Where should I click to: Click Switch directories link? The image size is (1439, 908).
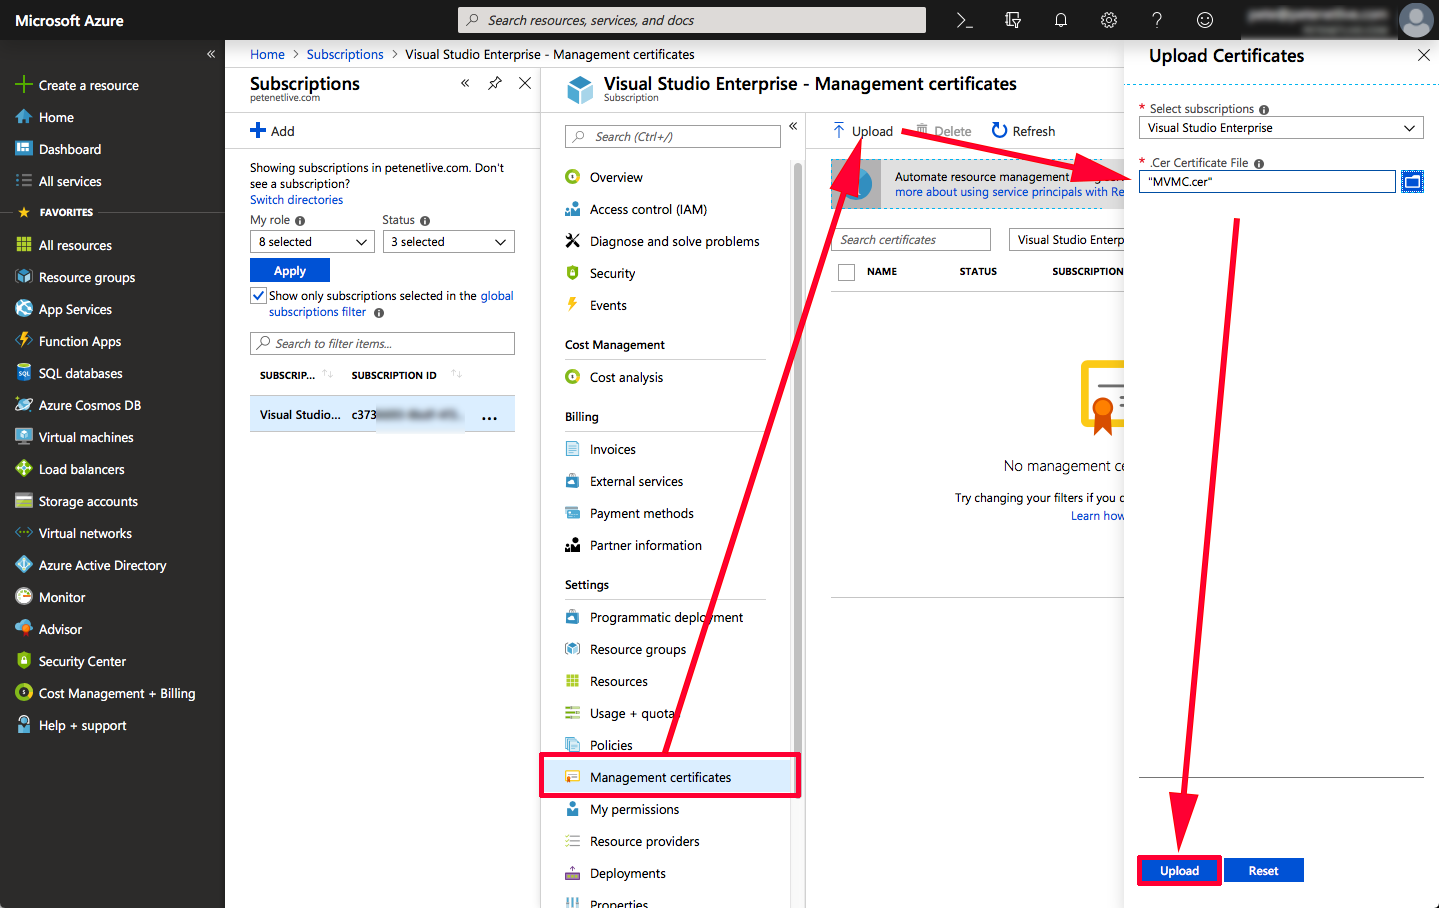[296, 200]
